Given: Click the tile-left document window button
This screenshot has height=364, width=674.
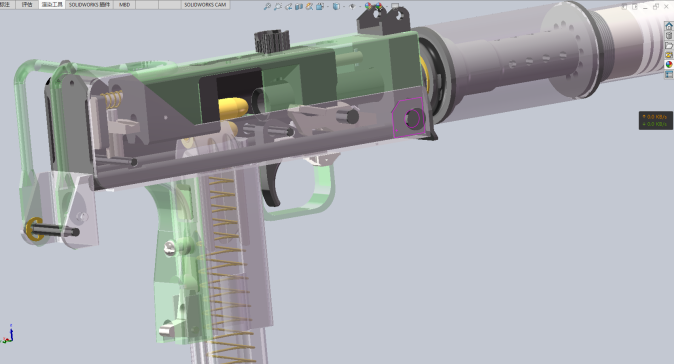Looking at the screenshot, I should point(624,7).
